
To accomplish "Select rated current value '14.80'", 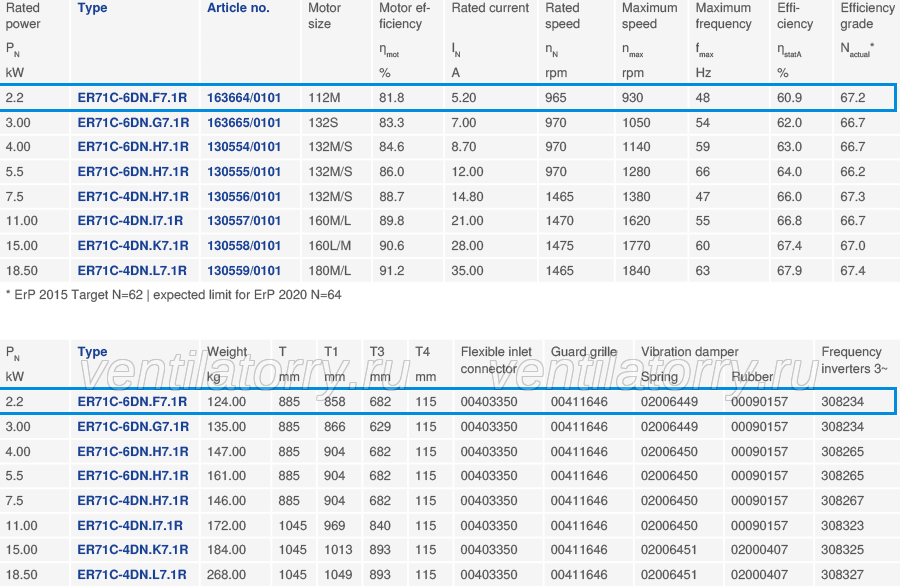I will coord(467,196).
